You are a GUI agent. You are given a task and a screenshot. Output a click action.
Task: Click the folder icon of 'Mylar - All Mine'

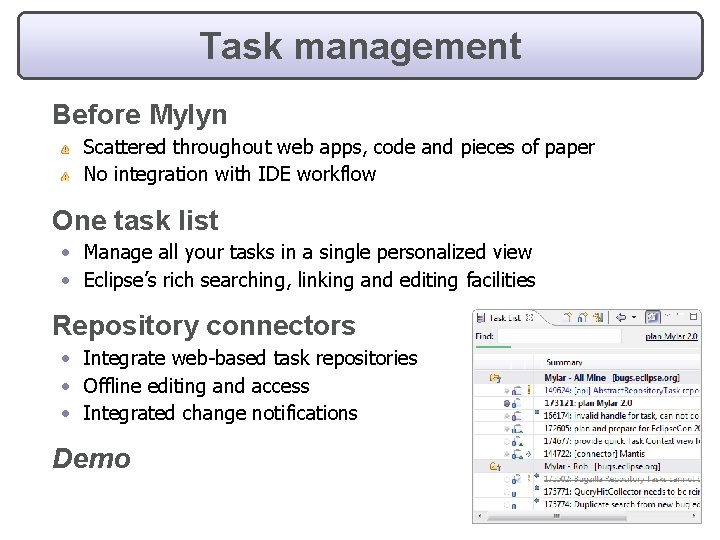point(495,377)
